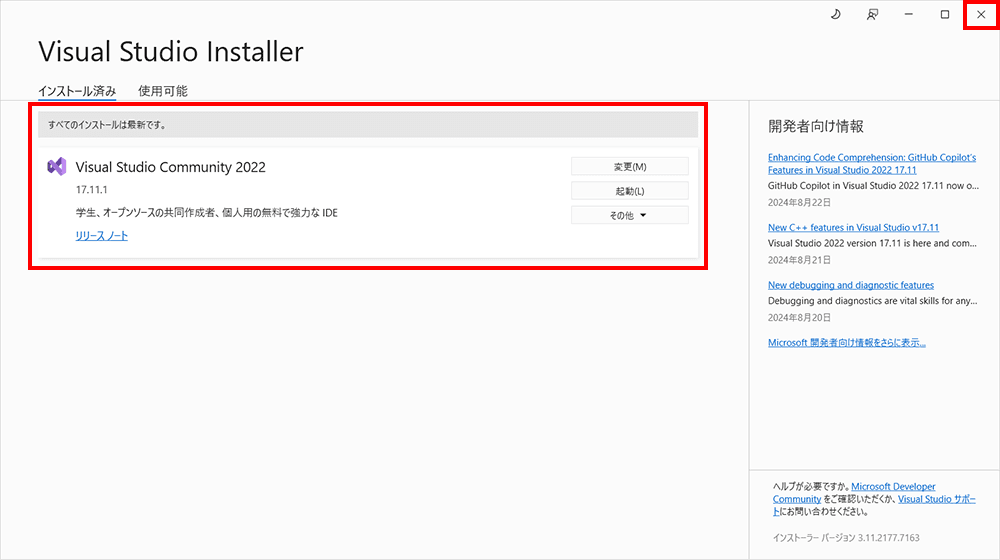Open Enhancing Code Comprehension GitHub Copilot article link
The width and height of the screenshot is (1000, 560).
pyautogui.click(x=871, y=163)
